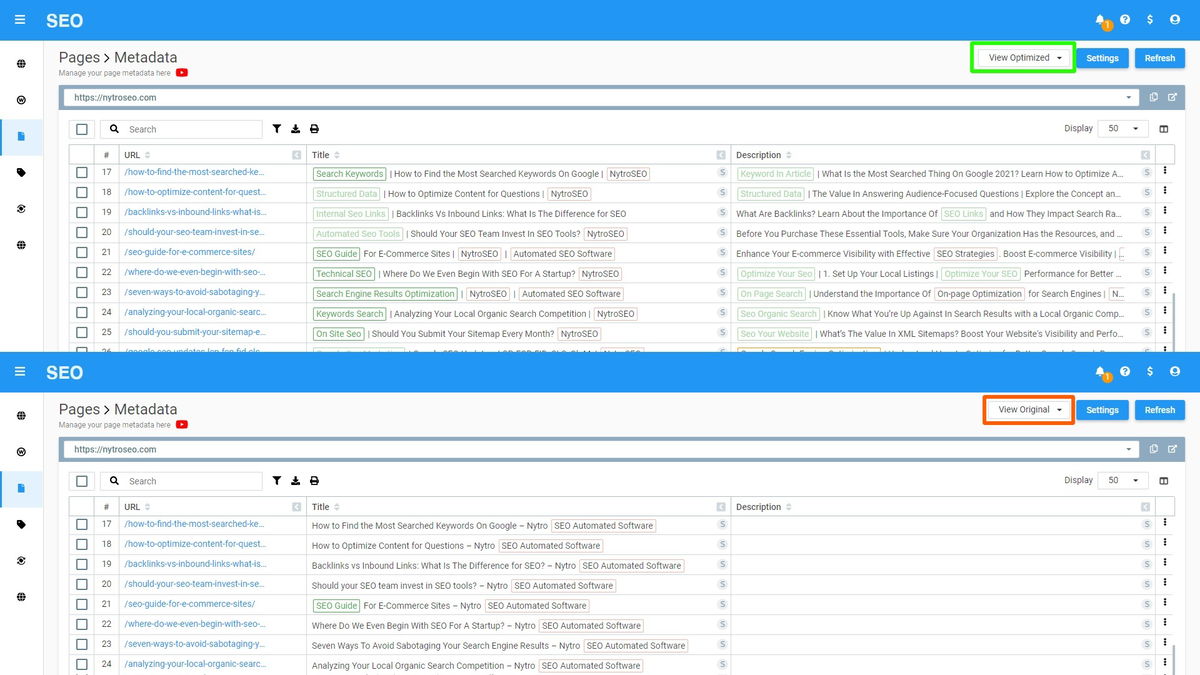Open the filter icon above the table
1200x675 pixels.
click(277, 128)
